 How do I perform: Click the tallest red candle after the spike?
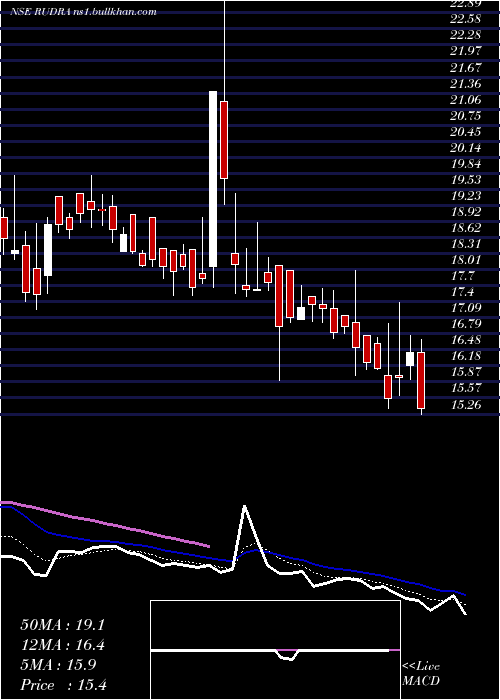click(x=279, y=296)
